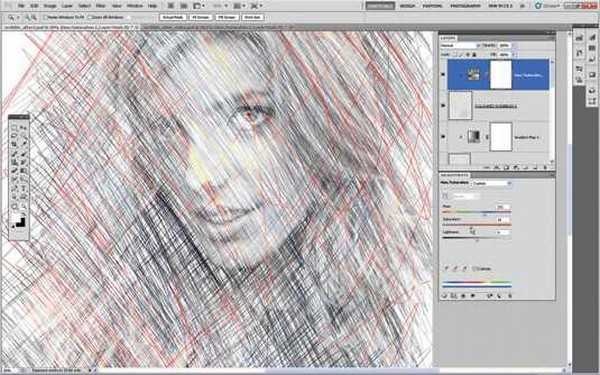600x375 pixels.
Task: Select the Pen tool
Action: pyautogui.click(x=13, y=188)
